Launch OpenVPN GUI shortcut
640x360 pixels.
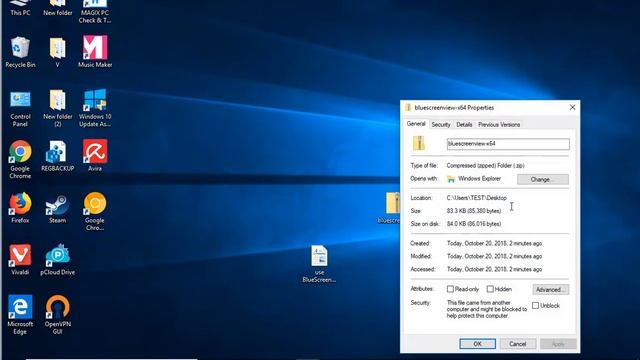click(x=58, y=315)
